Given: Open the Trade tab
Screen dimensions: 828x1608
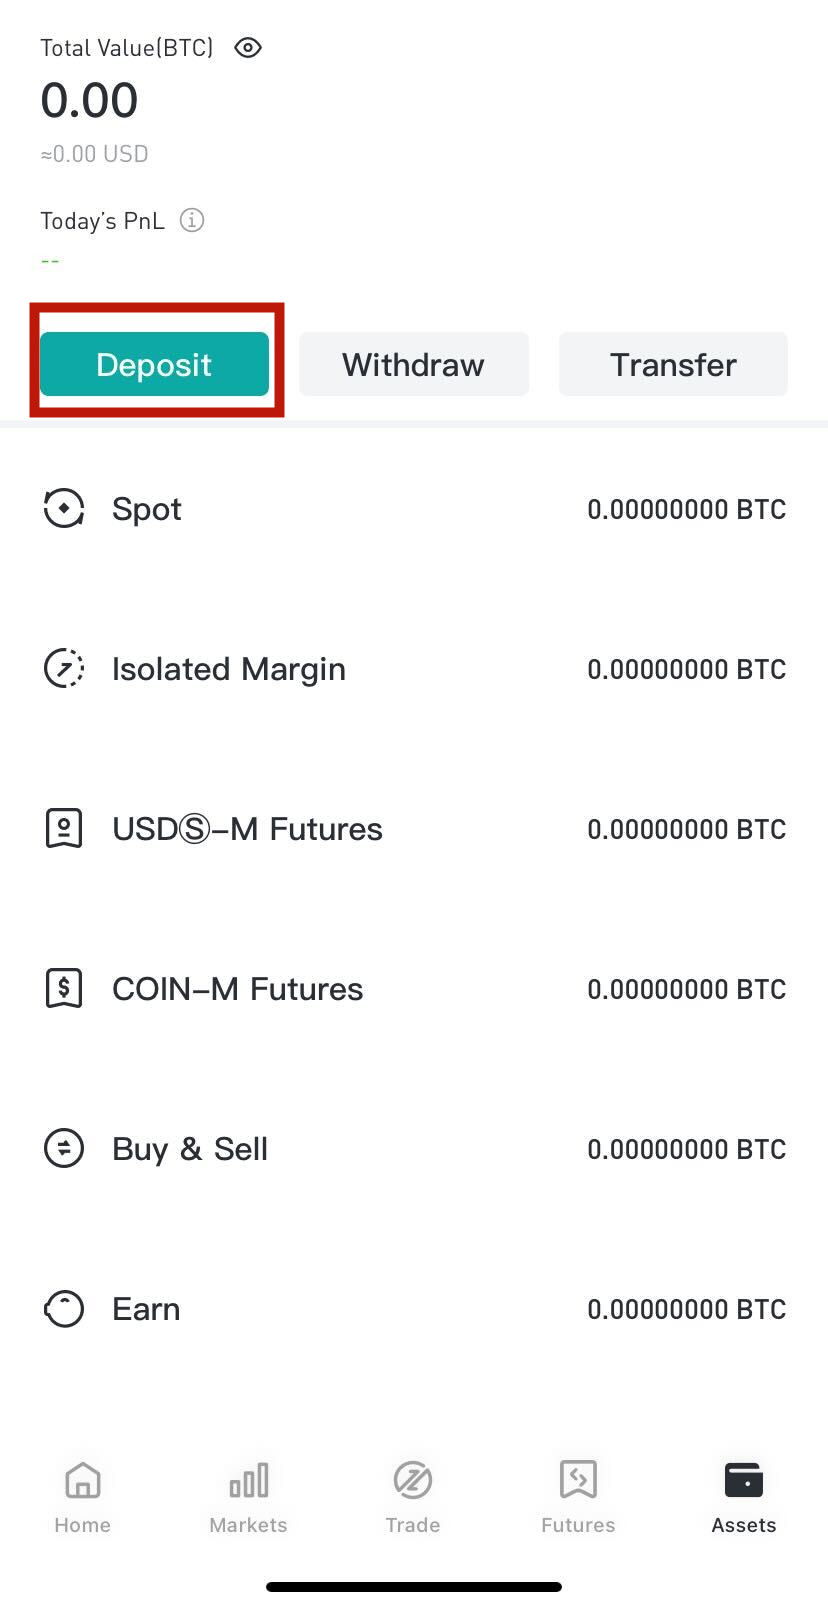Looking at the screenshot, I should point(413,1497).
